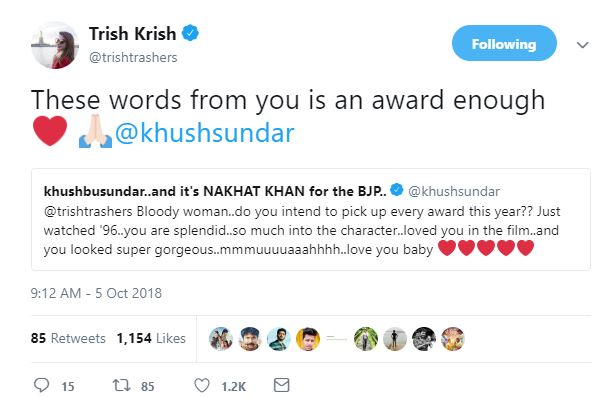
Task: View the 1,154 Likes list
Action: [151, 338]
